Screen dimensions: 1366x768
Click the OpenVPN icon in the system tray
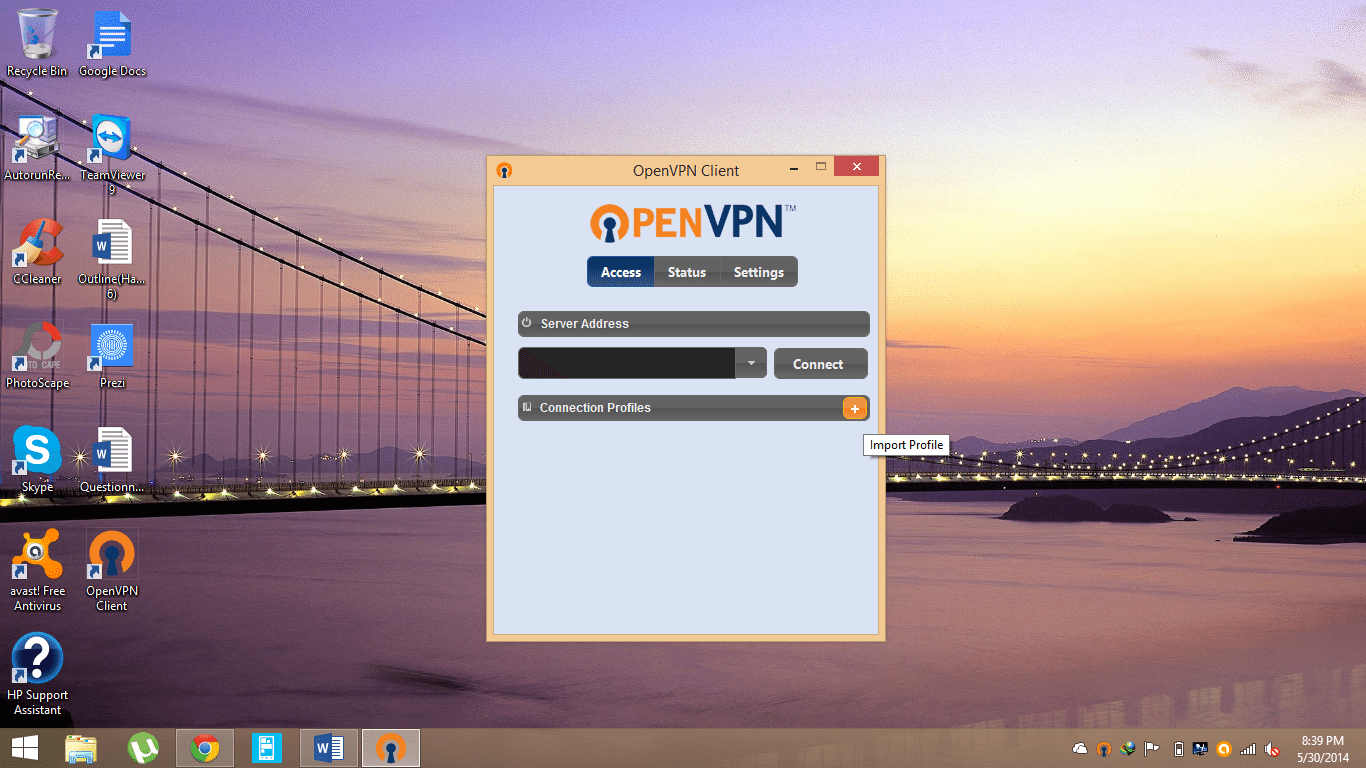tap(1104, 748)
